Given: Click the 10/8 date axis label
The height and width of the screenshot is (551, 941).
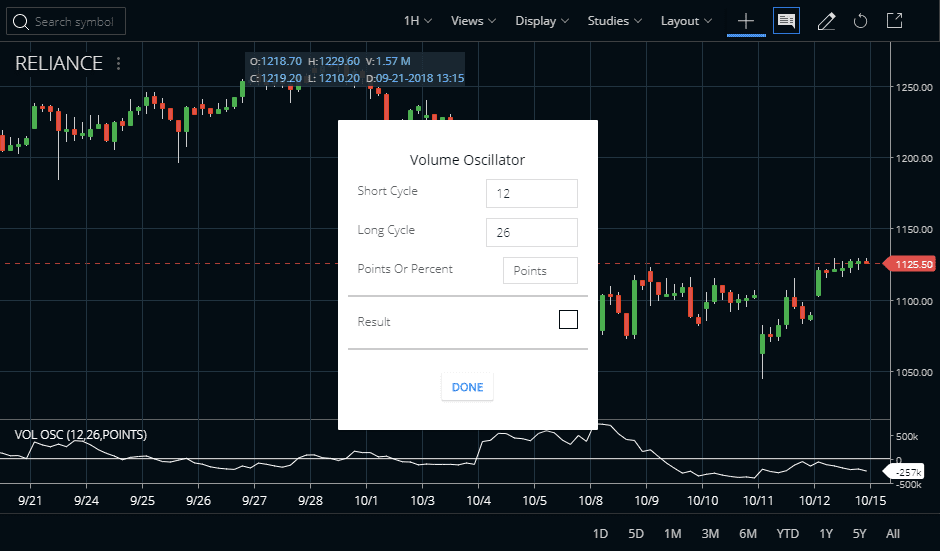Looking at the screenshot, I should point(591,501).
